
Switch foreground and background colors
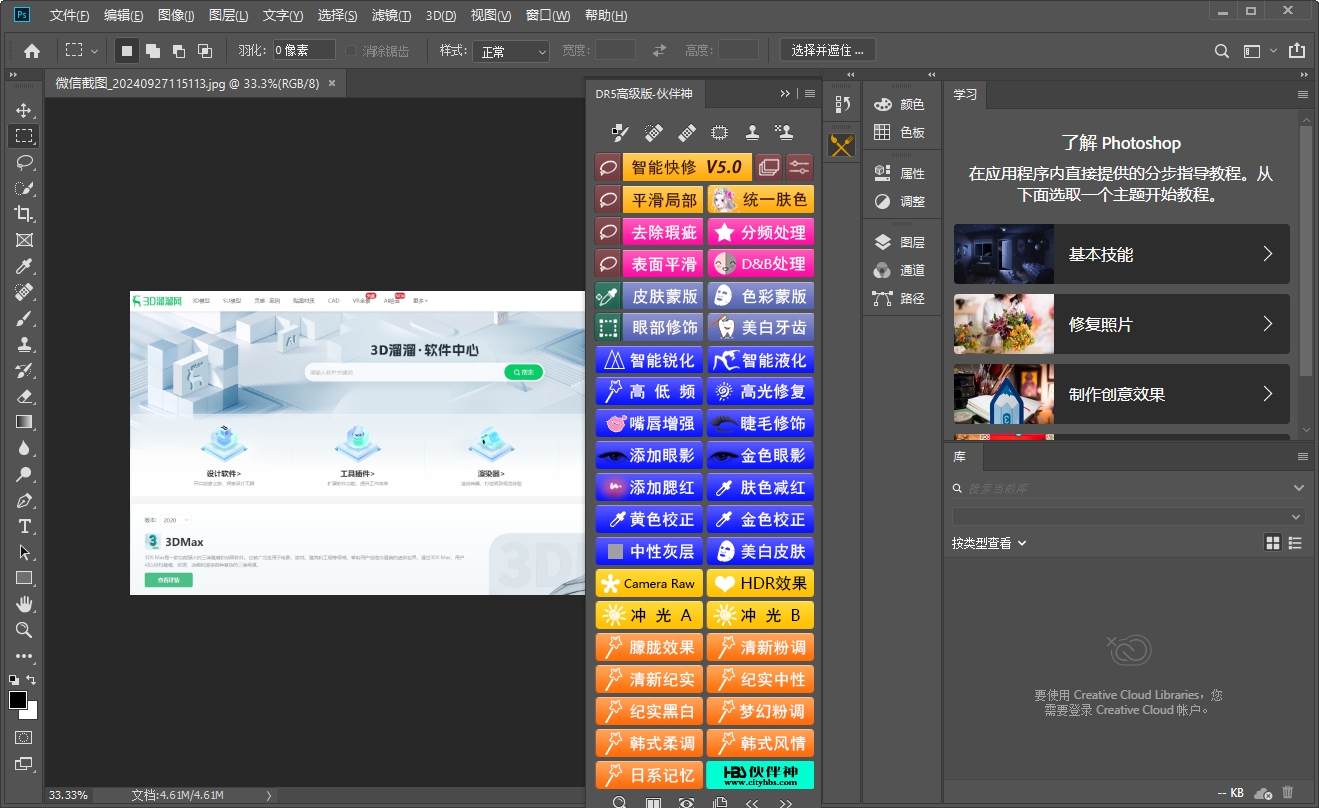tap(32, 680)
